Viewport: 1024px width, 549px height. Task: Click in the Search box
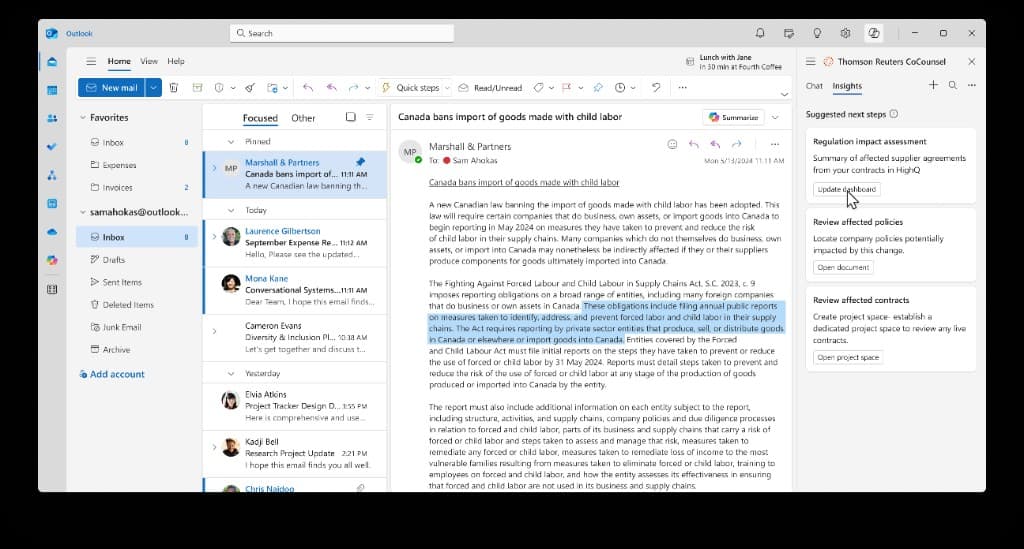342,33
